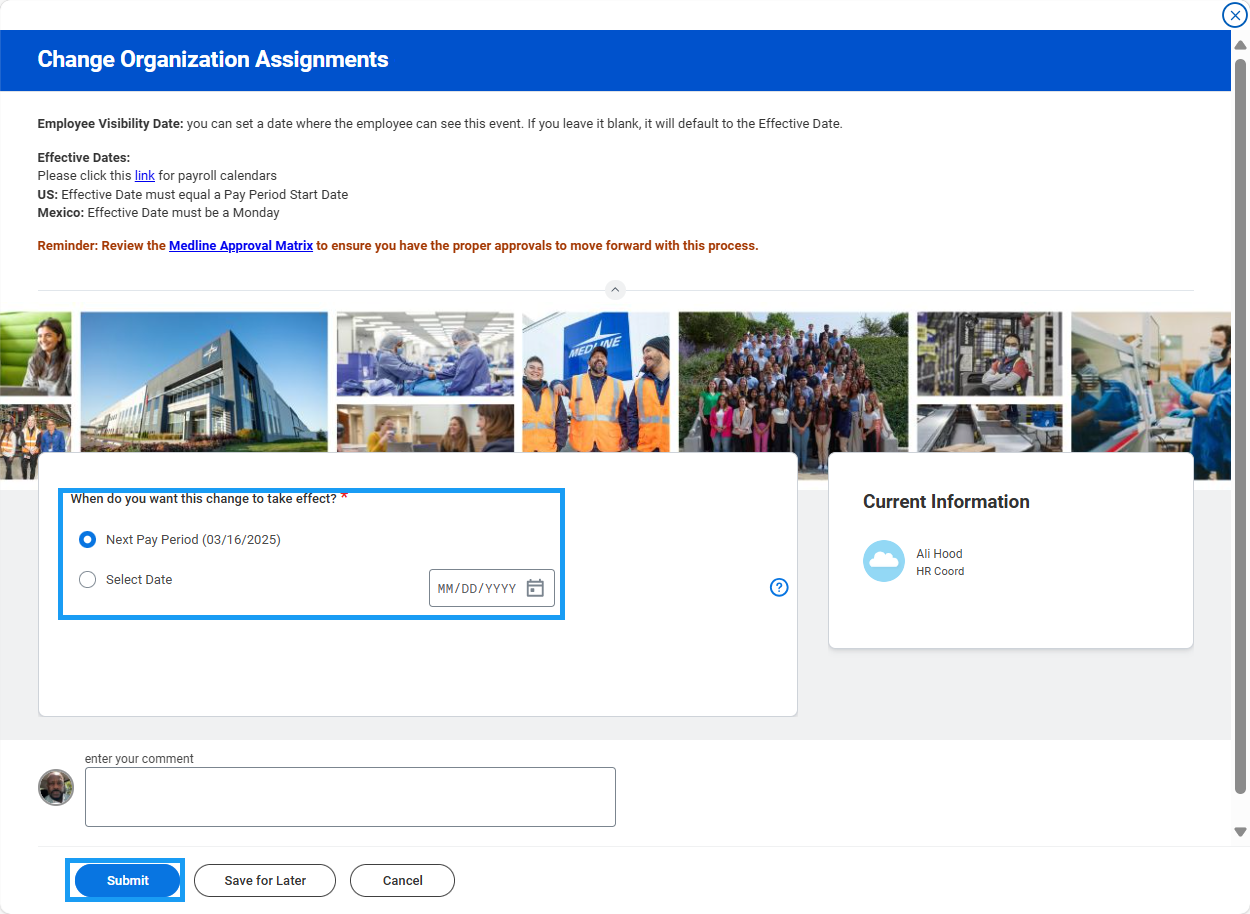Open the payroll calendars link
The width and height of the screenshot is (1250, 914).
[x=145, y=176]
